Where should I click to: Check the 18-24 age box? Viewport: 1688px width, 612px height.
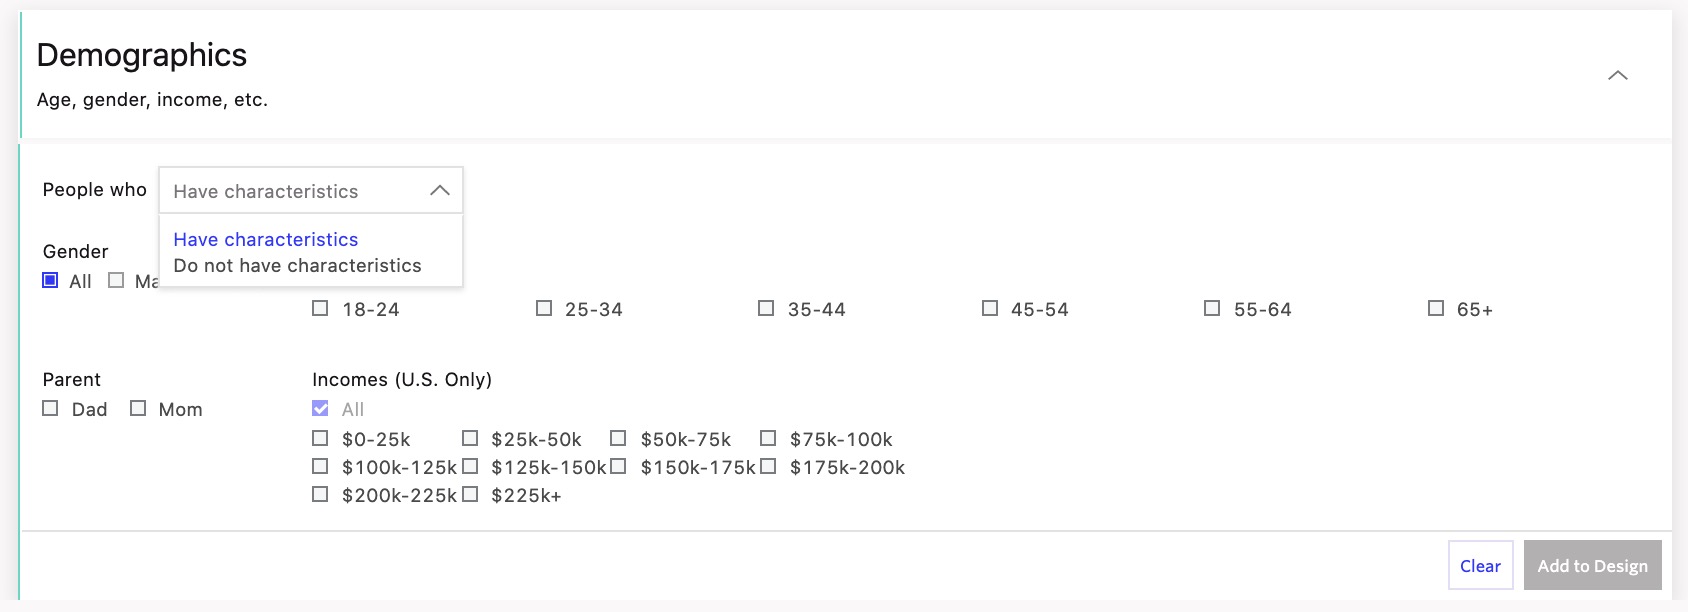click(320, 308)
